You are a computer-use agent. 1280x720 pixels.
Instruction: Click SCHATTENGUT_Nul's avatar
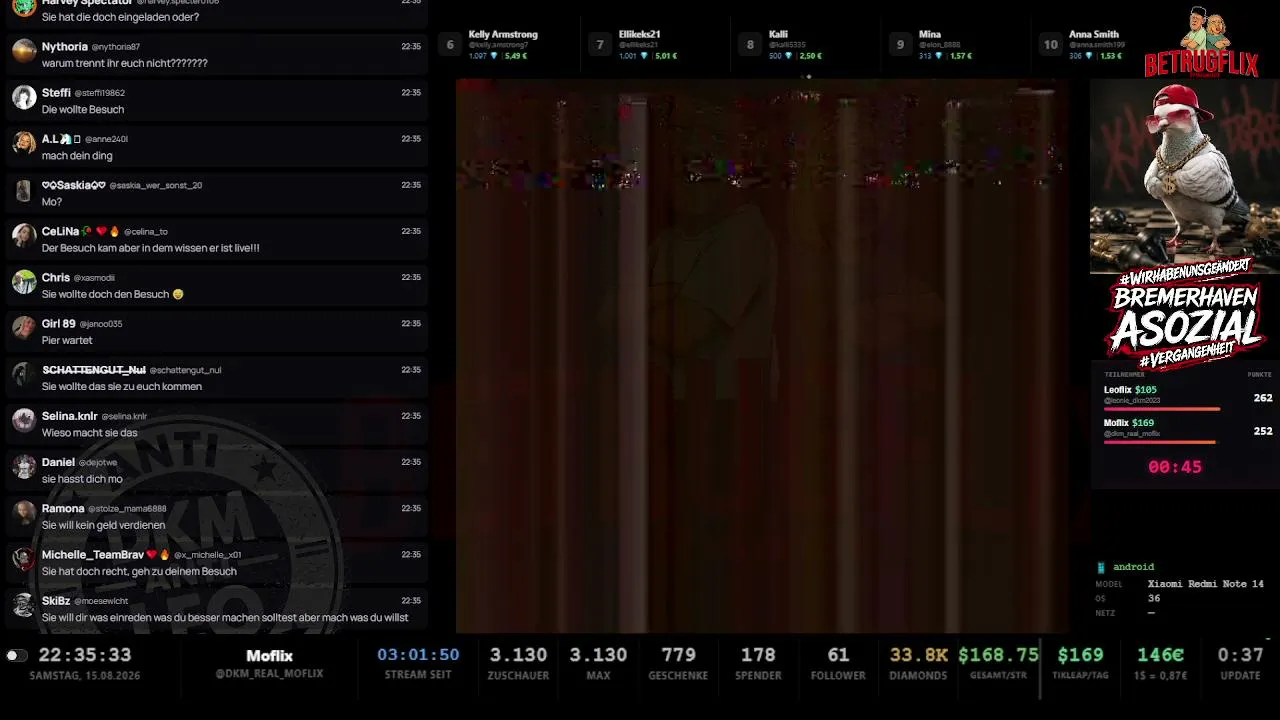(24, 373)
